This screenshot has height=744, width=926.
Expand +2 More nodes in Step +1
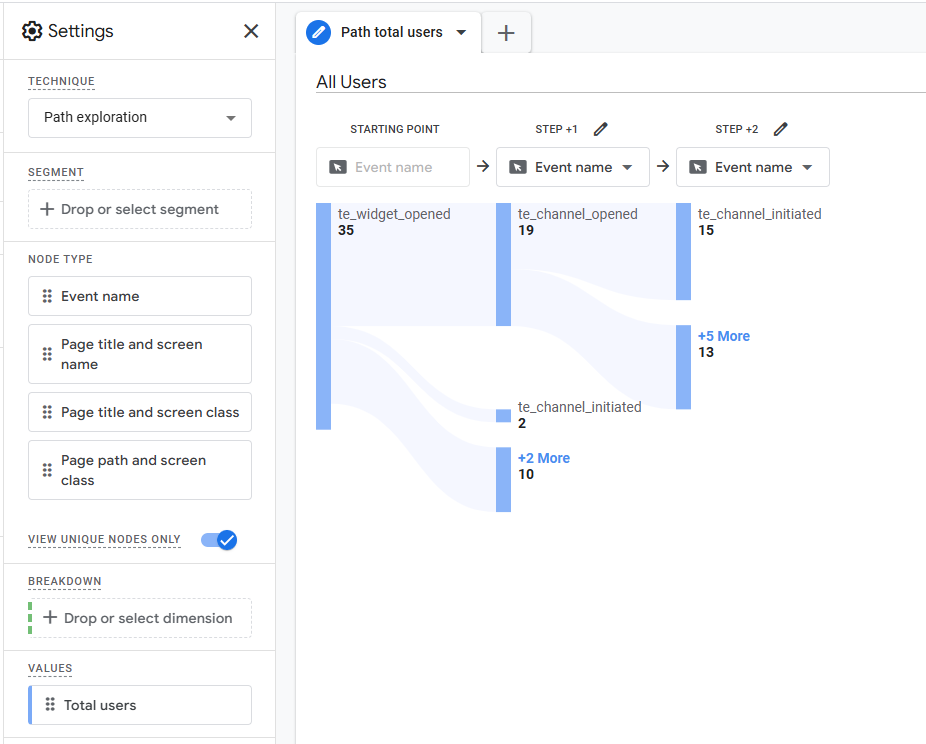point(544,458)
